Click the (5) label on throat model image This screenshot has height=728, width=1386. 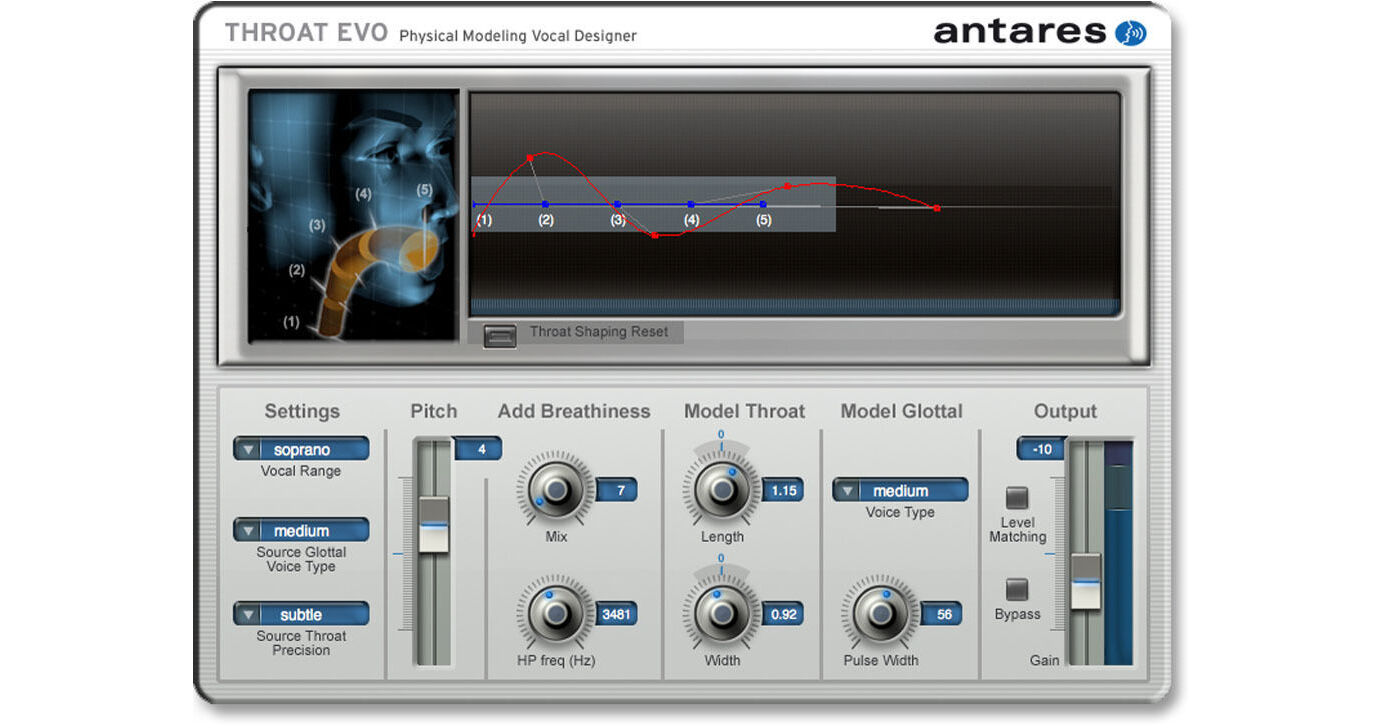tap(424, 189)
